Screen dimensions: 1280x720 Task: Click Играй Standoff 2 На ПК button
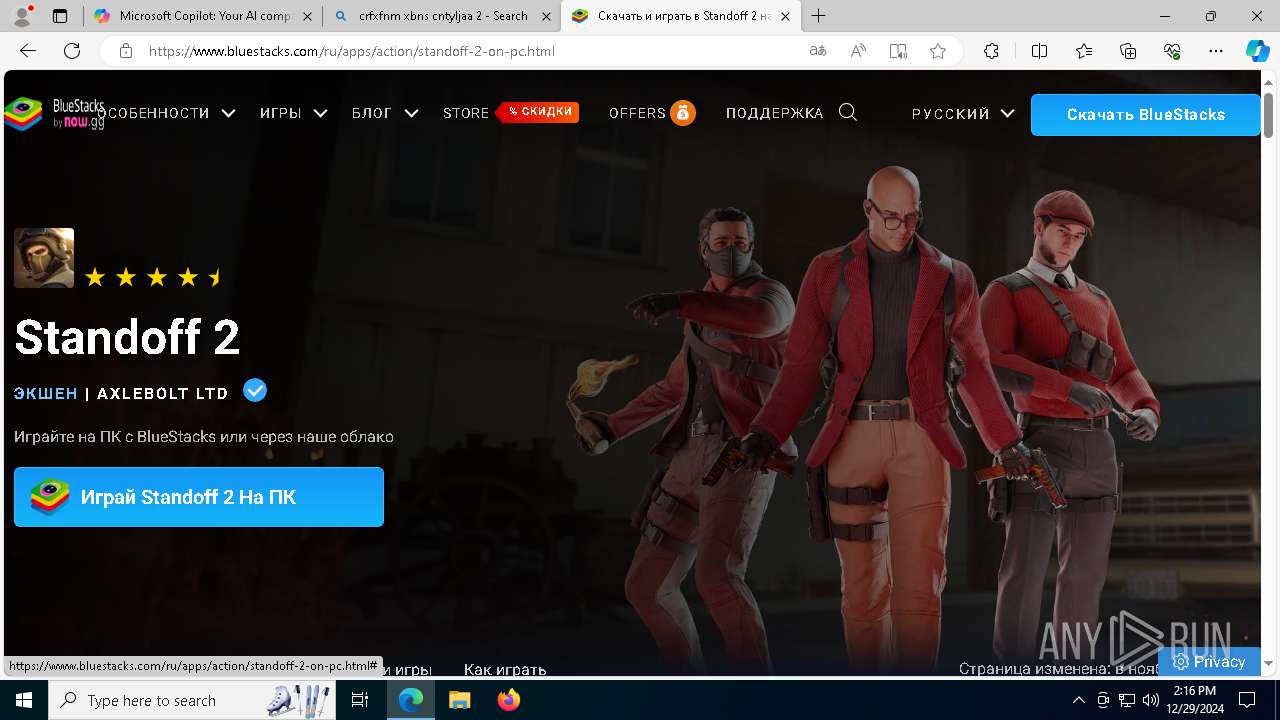199,497
